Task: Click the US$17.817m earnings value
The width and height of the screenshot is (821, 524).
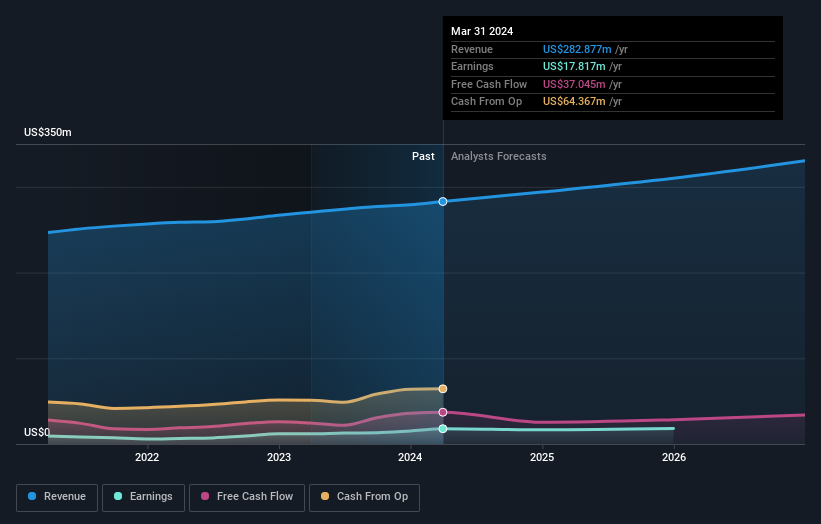Action: click(574, 66)
